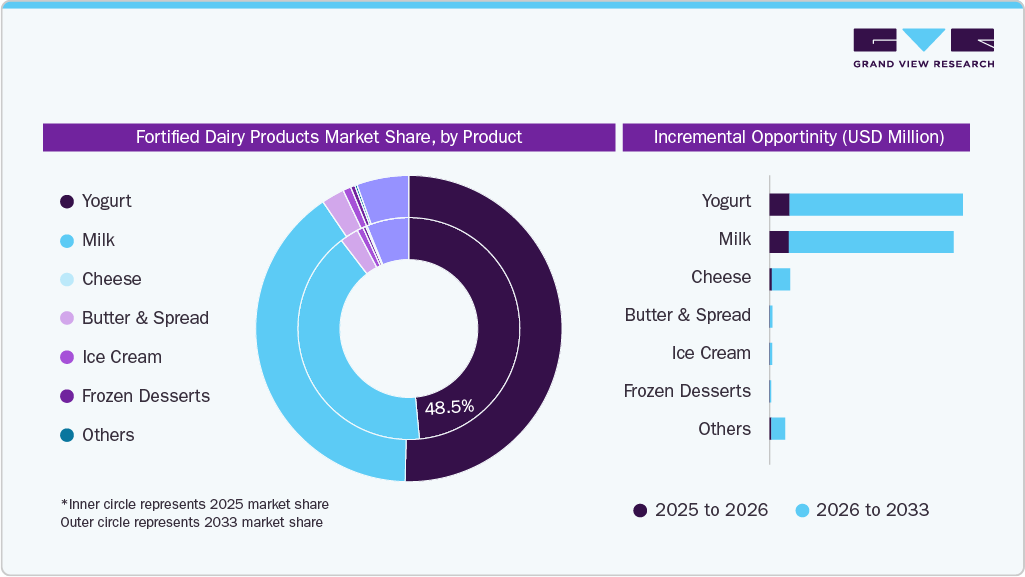This screenshot has width=1025, height=577.
Task: Click the Frozen Desserts legend dot
Action: pyautogui.click(x=67, y=396)
